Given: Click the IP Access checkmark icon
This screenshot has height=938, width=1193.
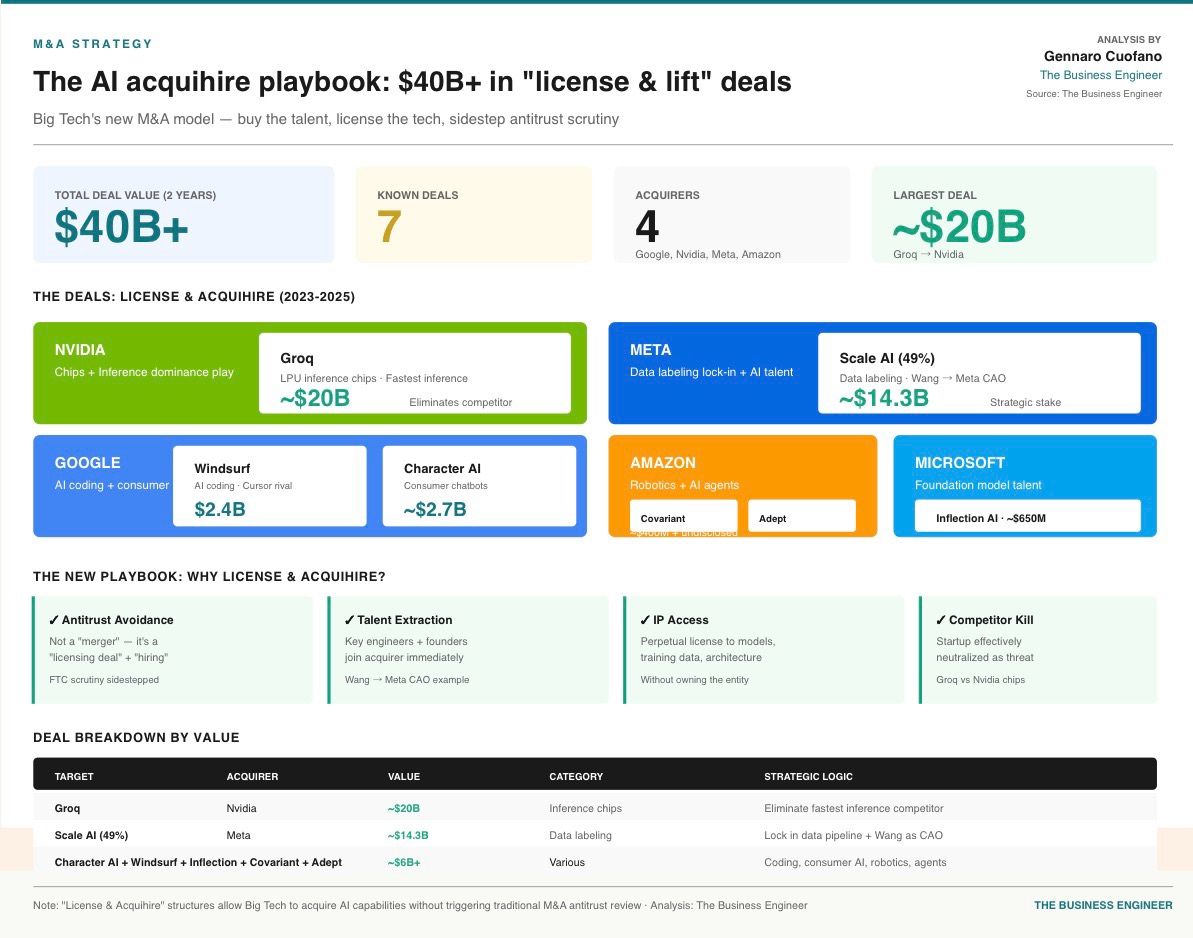Looking at the screenshot, I should click(643, 620).
